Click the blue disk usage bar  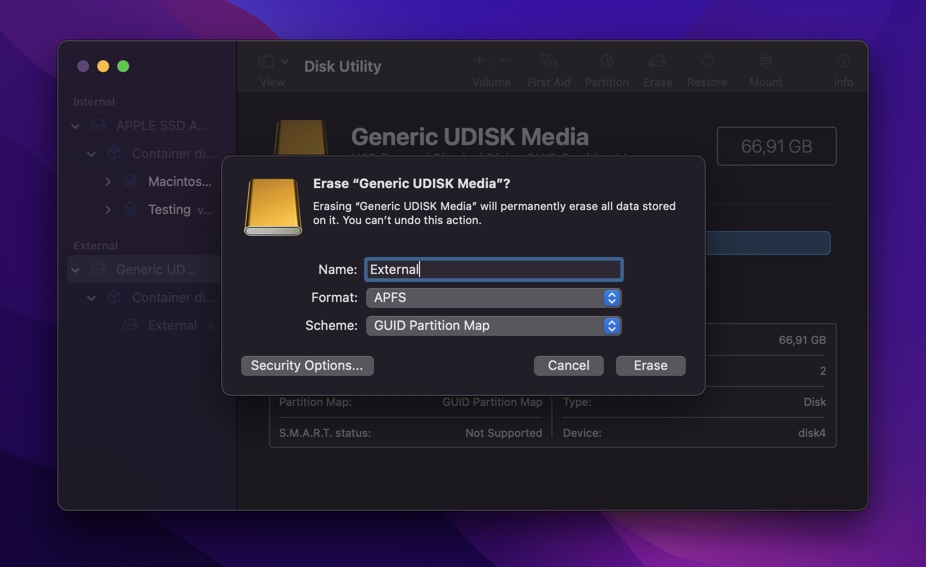(x=768, y=243)
